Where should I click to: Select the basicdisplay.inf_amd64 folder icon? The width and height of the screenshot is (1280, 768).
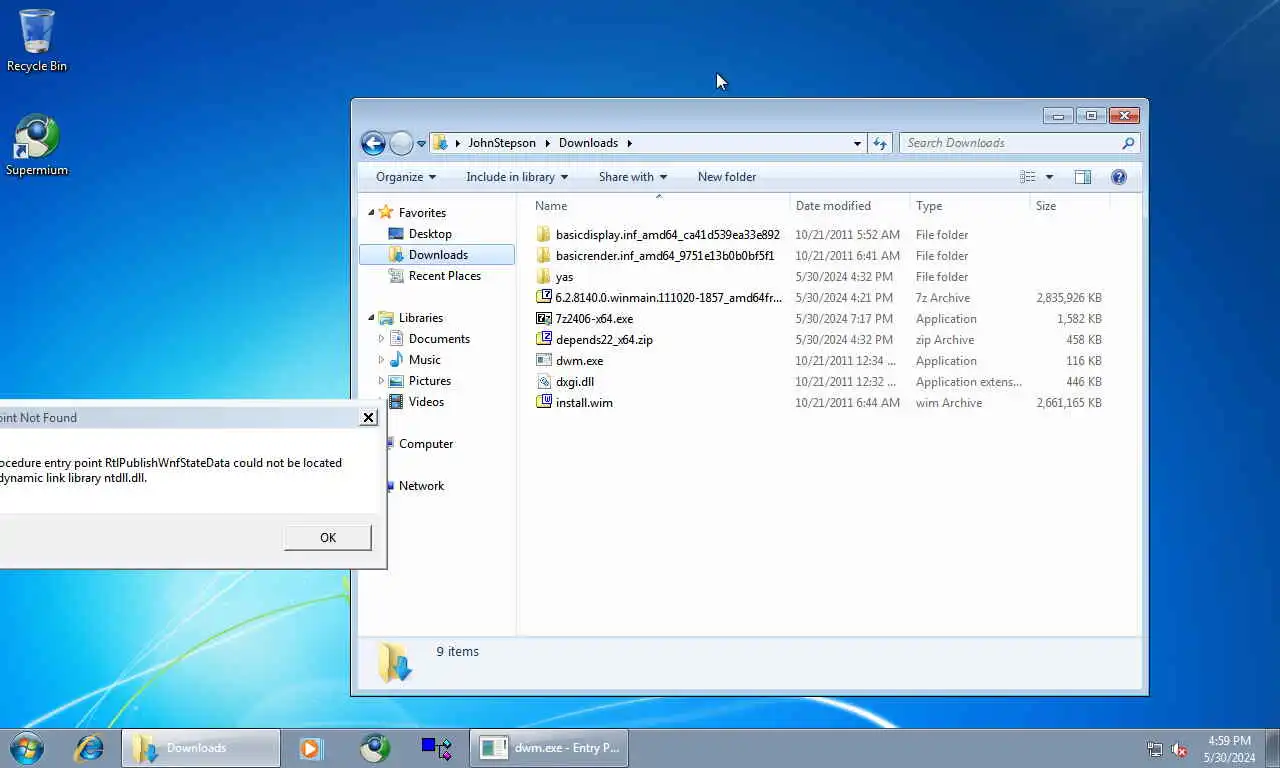click(544, 235)
